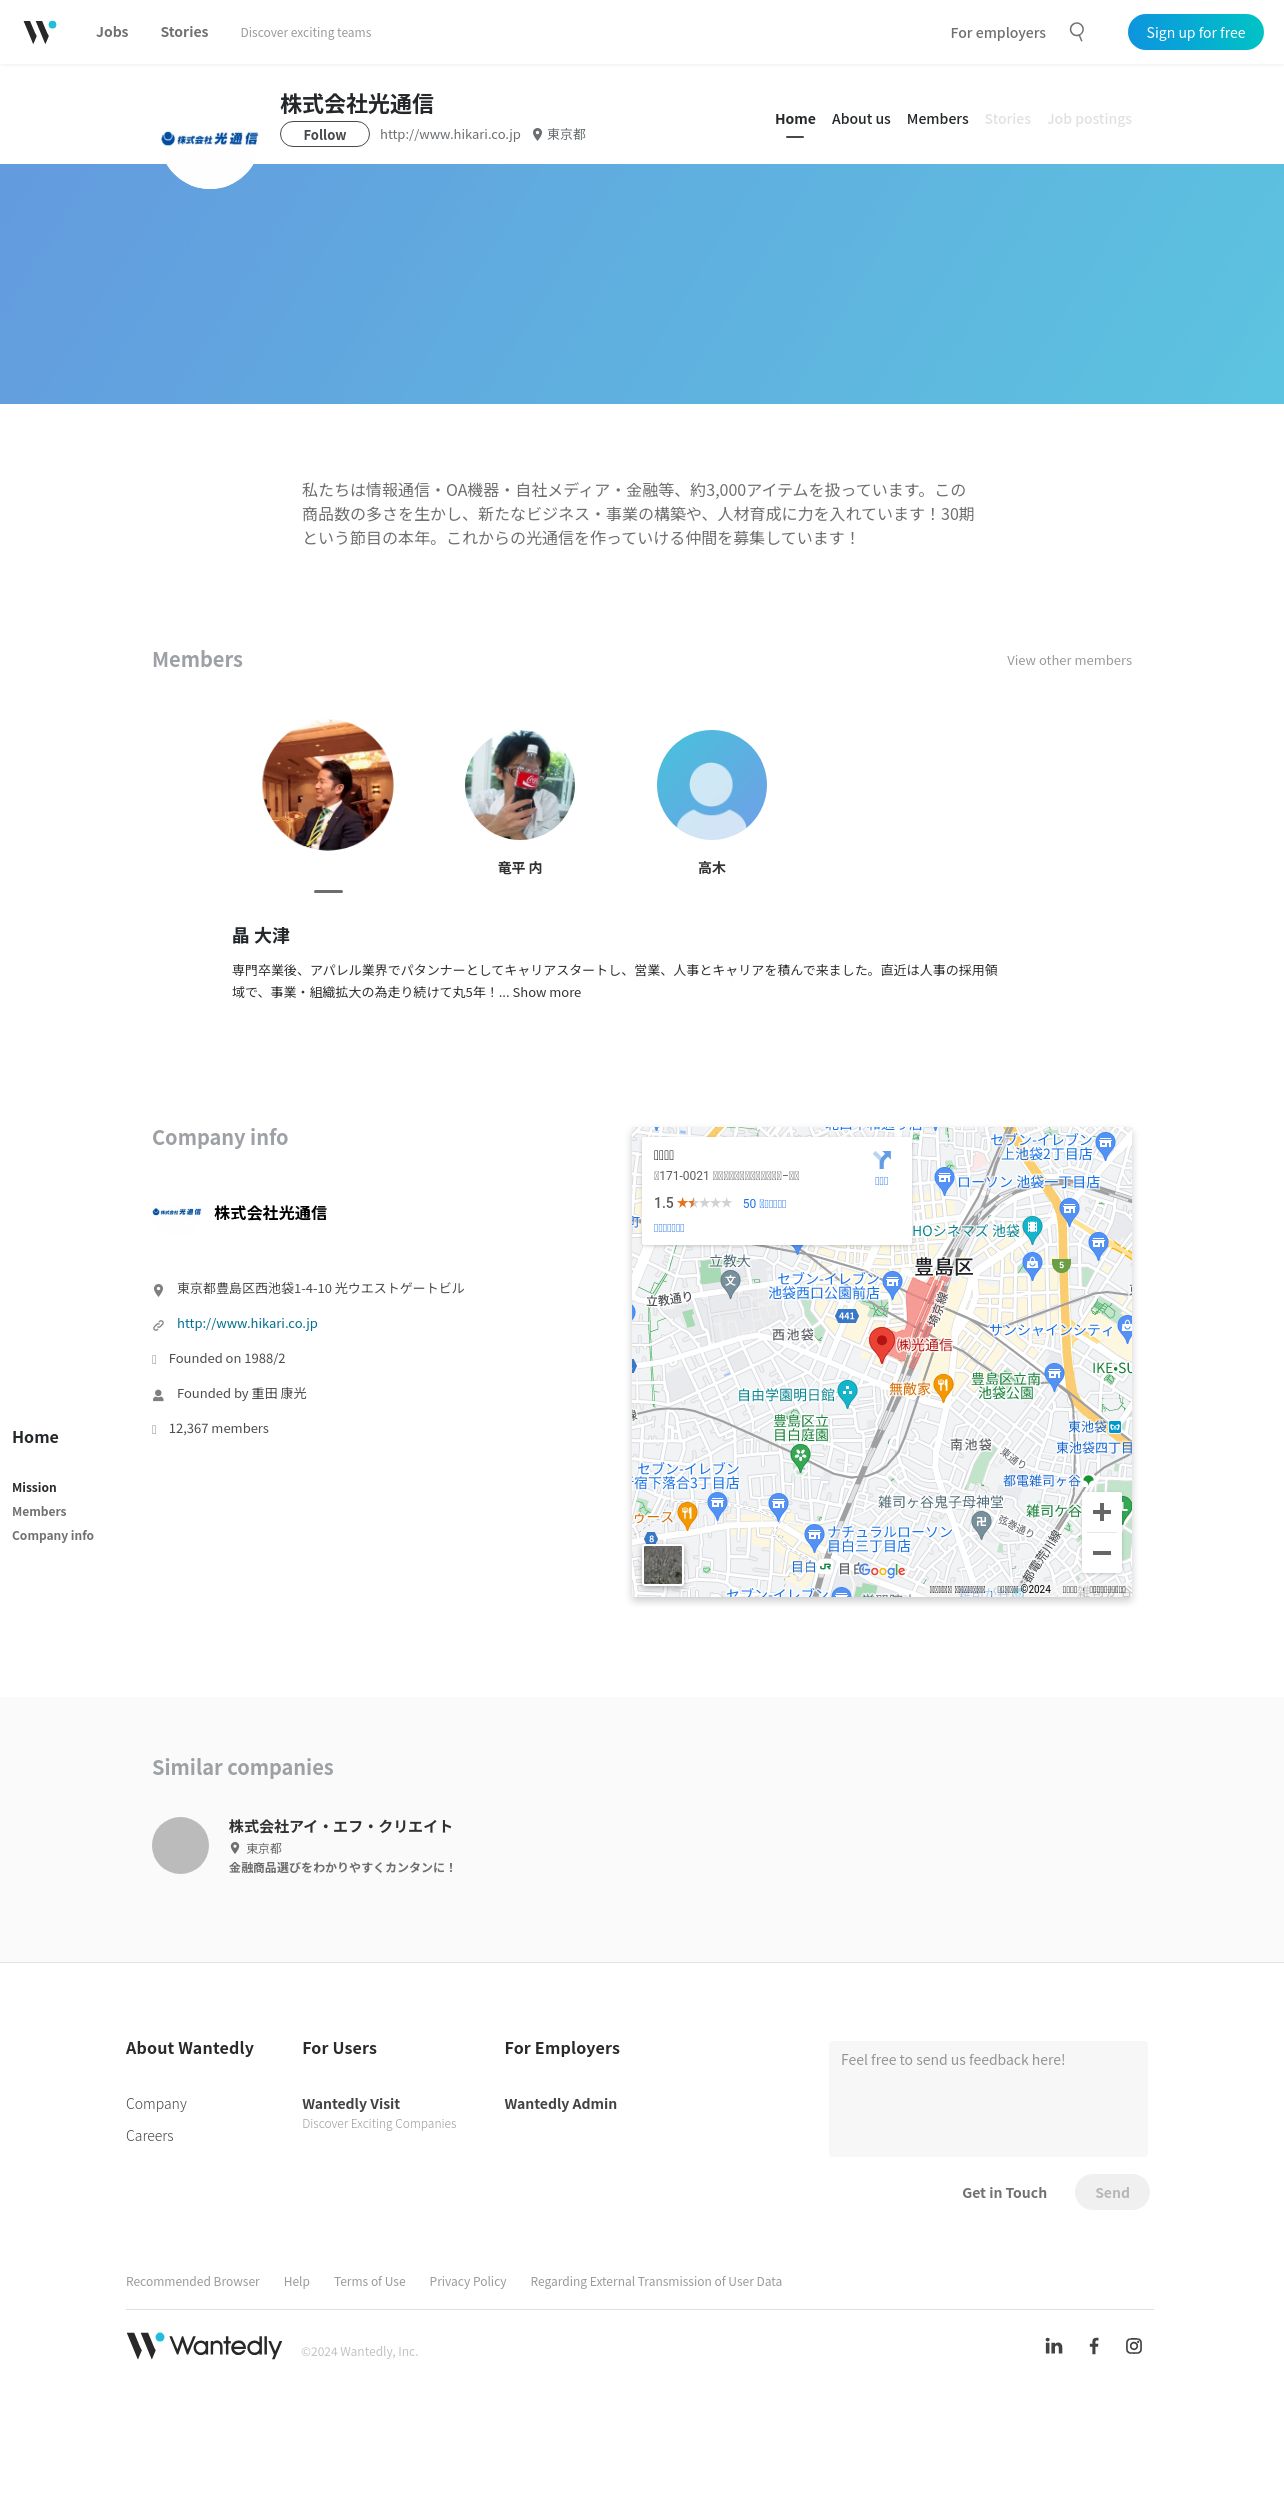
Task: Switch to the Members tab
Action: (x=938, y=119)
